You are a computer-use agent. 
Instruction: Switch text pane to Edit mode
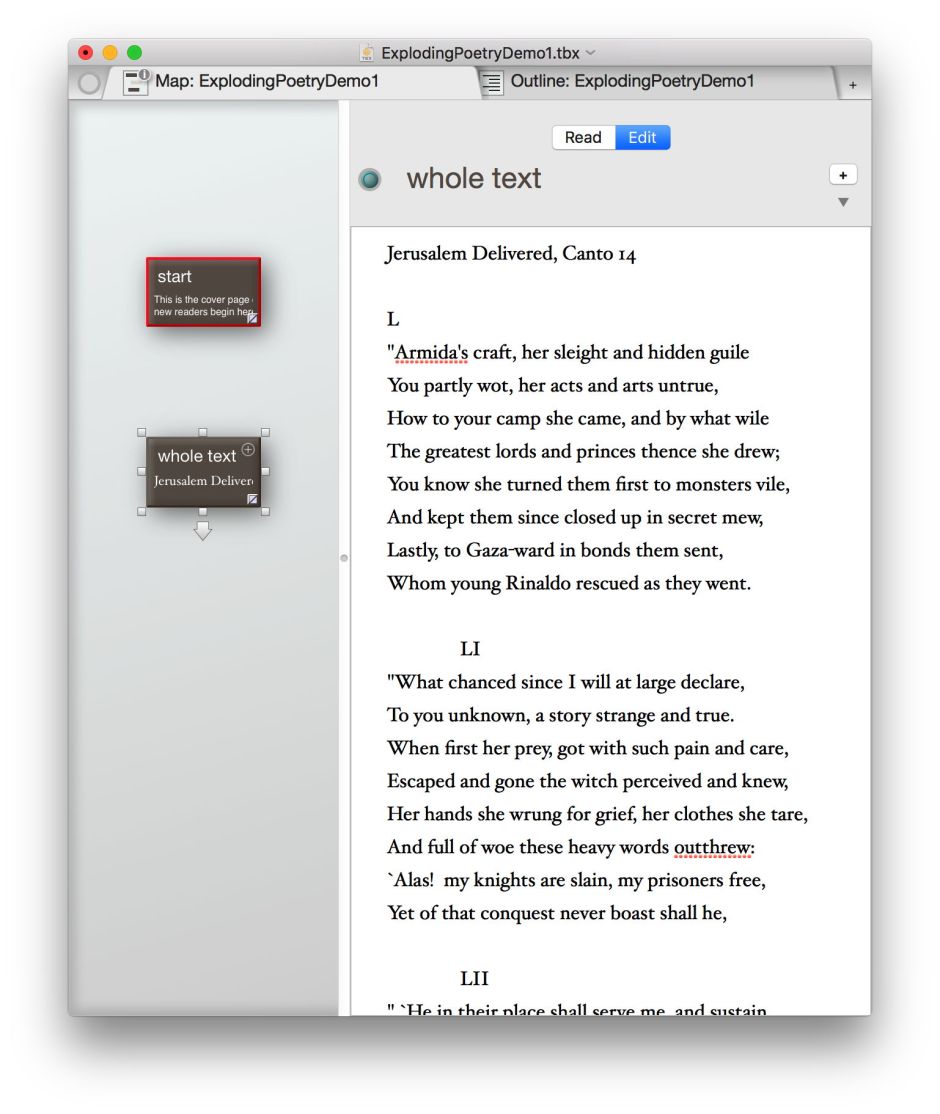click(x=642, y=138)
